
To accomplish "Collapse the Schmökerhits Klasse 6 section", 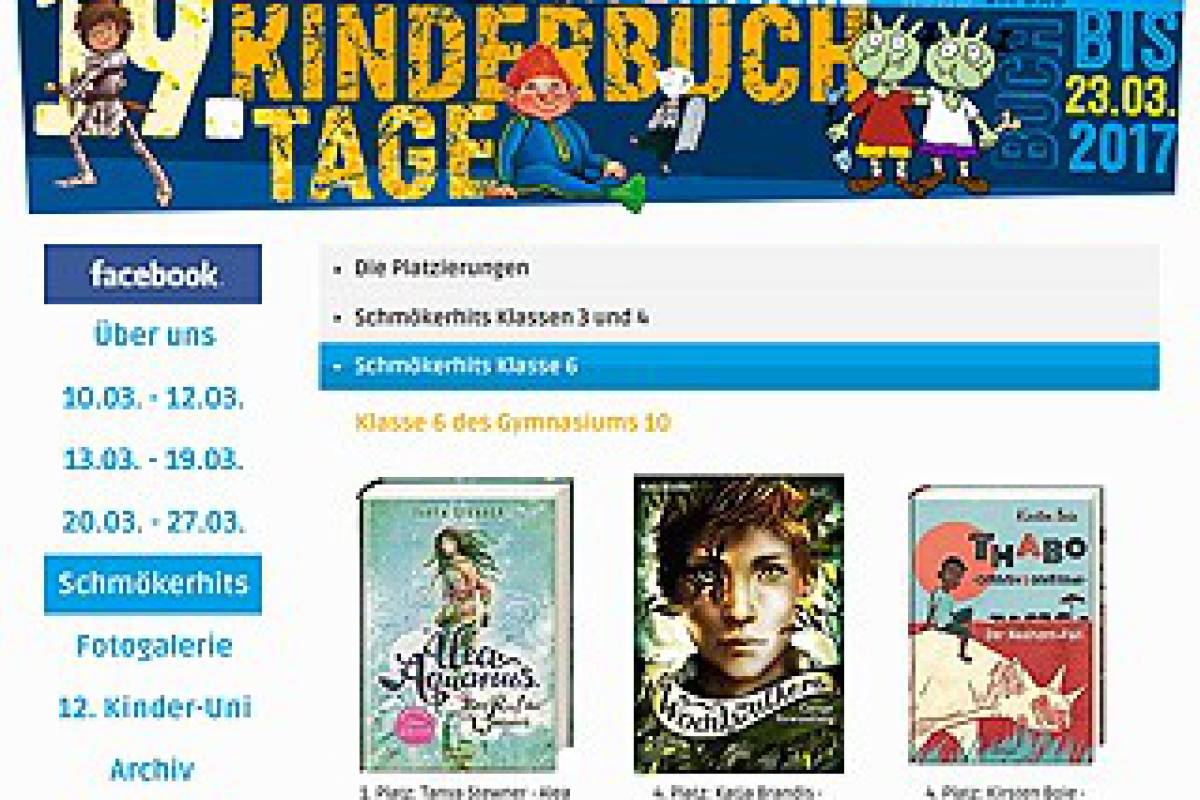I will pos(739,366).
